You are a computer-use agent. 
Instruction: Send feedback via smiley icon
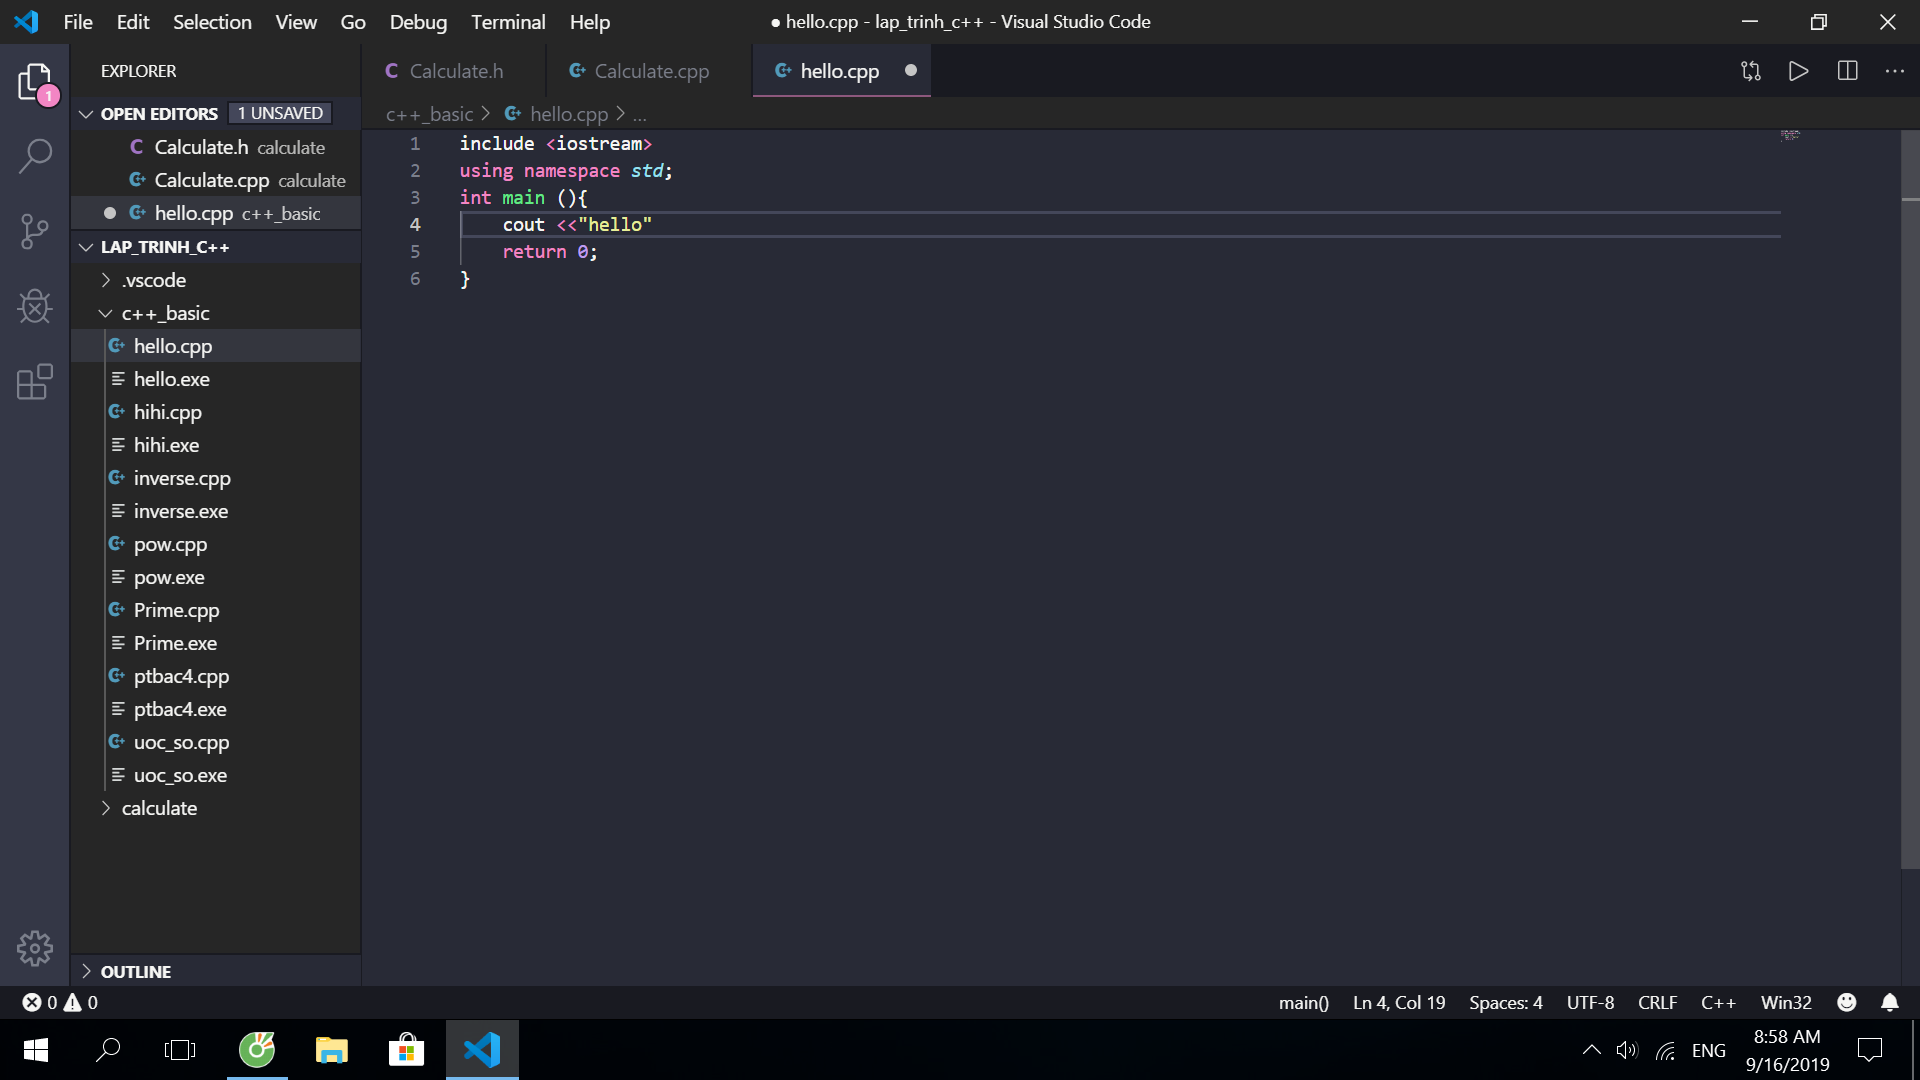1847,1002
